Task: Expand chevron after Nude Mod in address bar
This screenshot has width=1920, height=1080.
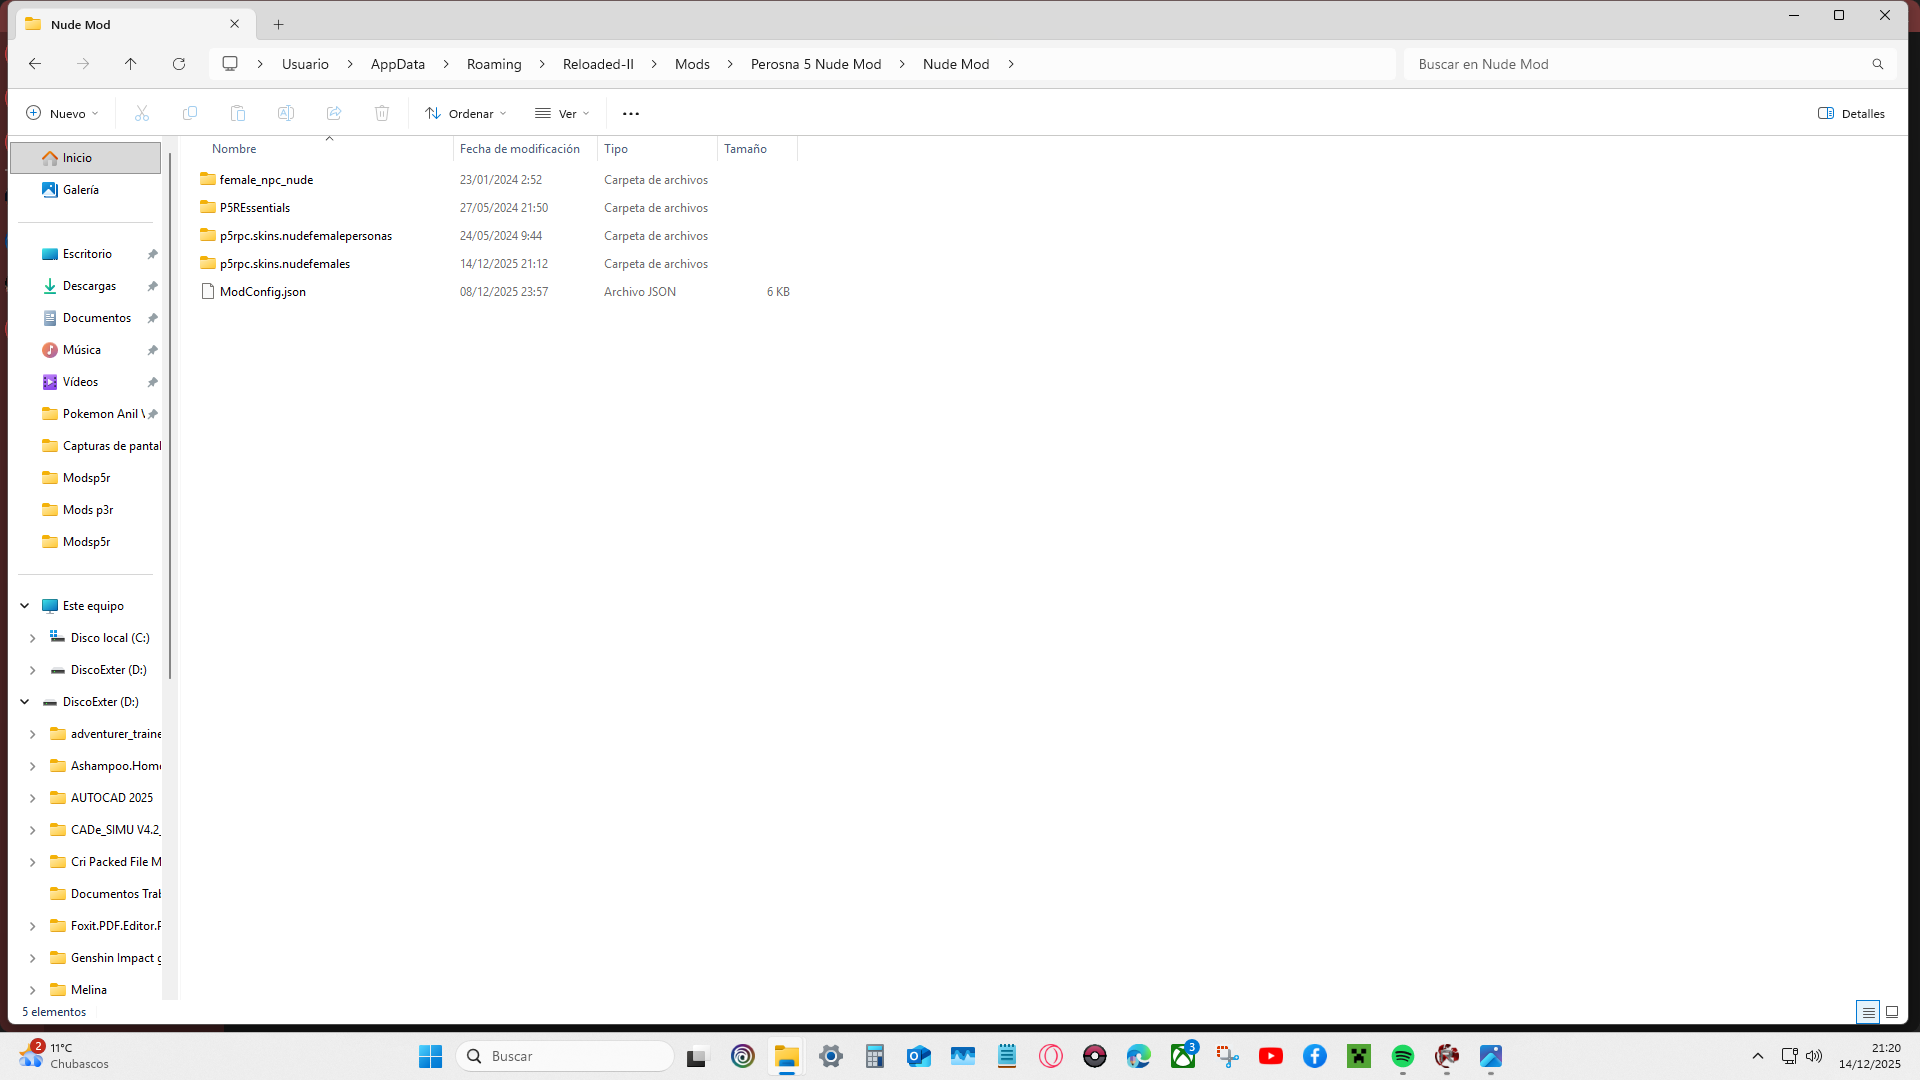Action: (1011, 64)
